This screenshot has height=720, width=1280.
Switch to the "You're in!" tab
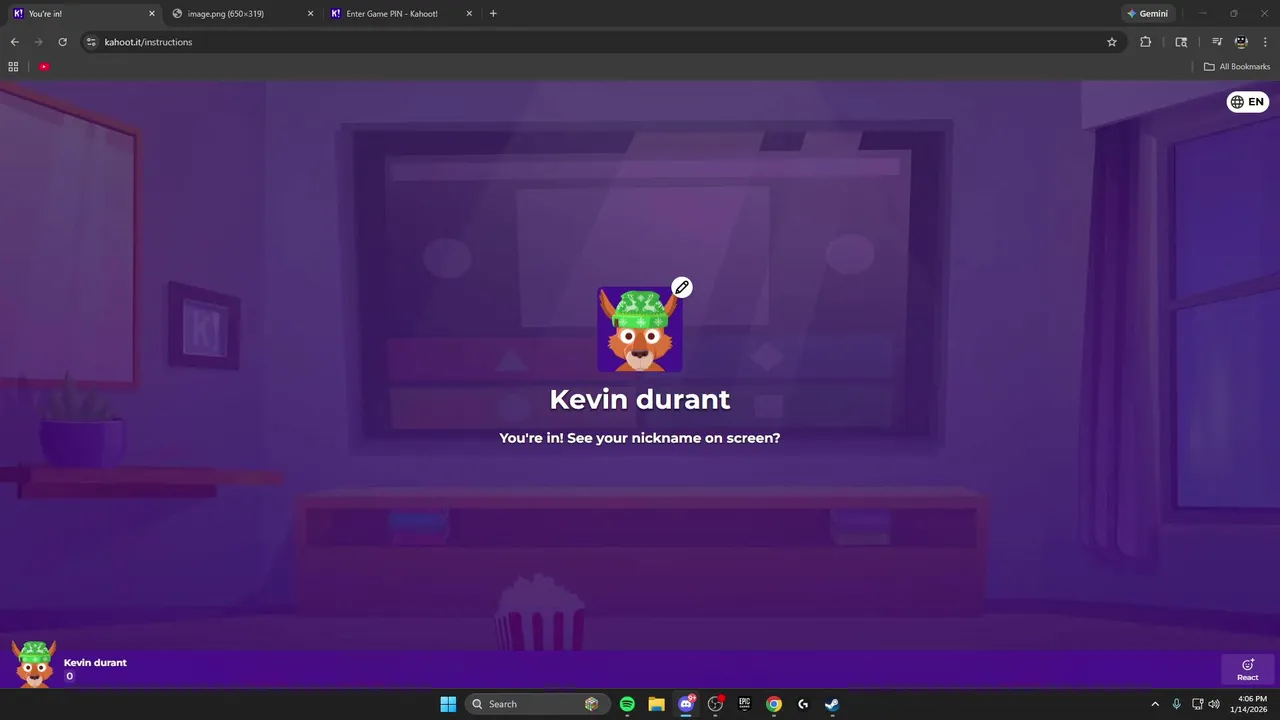pos(82,14)
